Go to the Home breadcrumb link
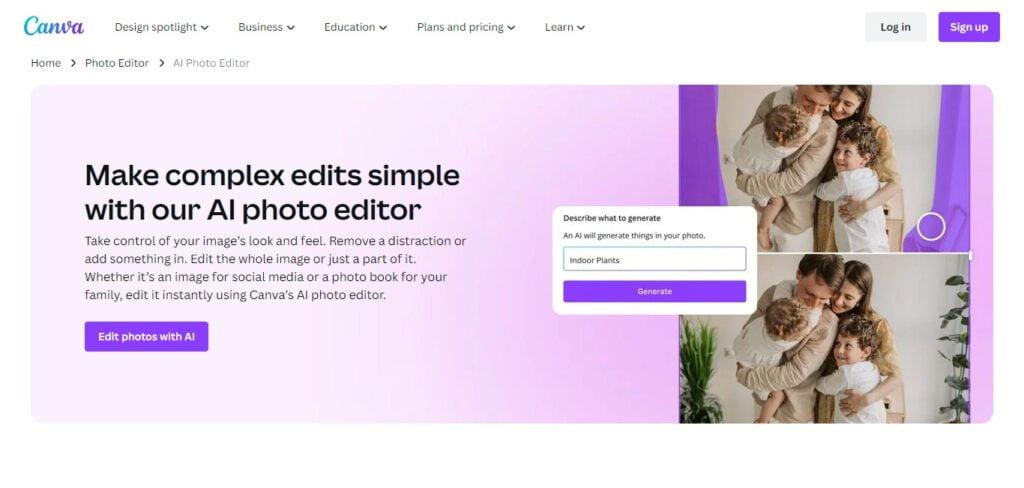The width and height of the screenshot is (1024, 488). pos(46,63)
